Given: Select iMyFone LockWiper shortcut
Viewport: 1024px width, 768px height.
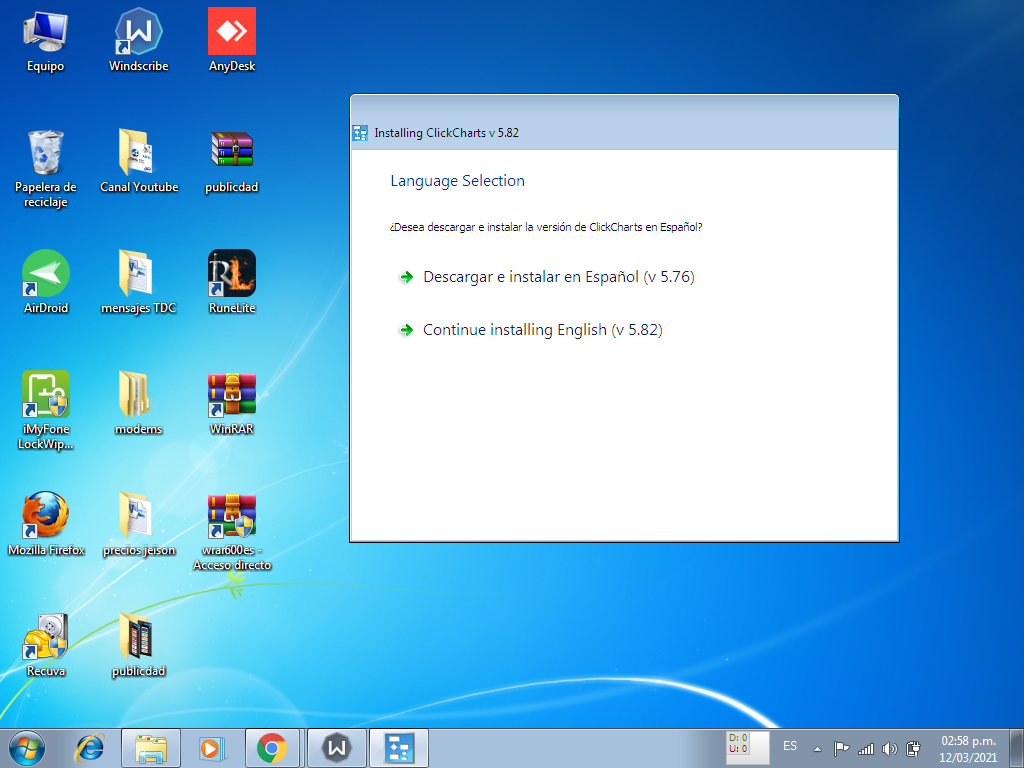Looking at the screenshot, I should point(45,410).
